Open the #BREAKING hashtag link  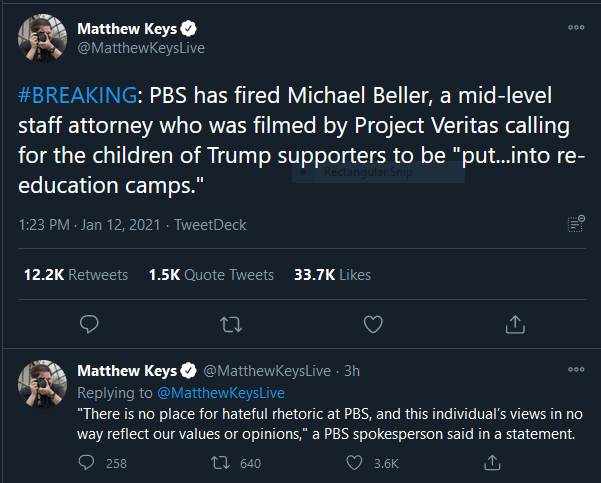pos(76,96)
